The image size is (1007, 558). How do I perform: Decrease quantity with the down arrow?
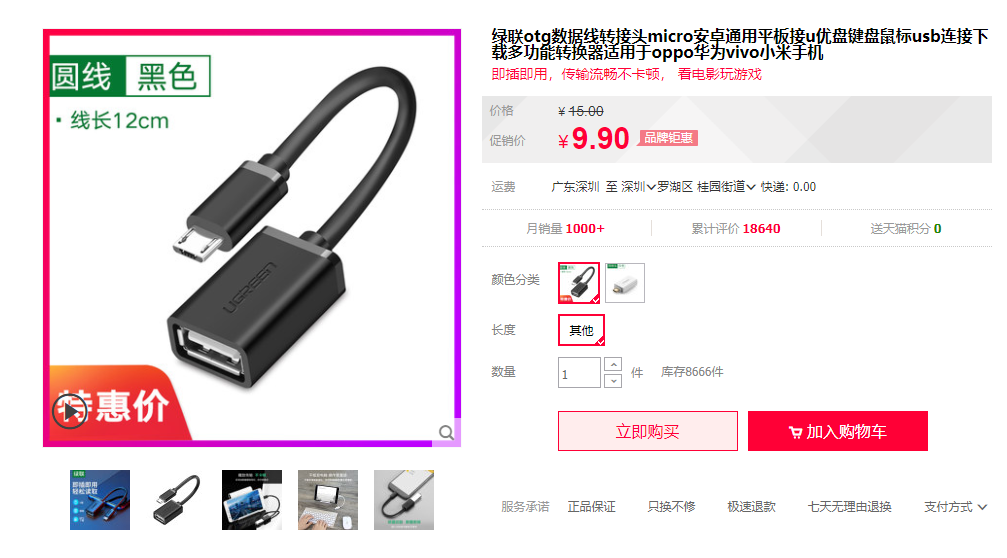click(x=613, y=381)
